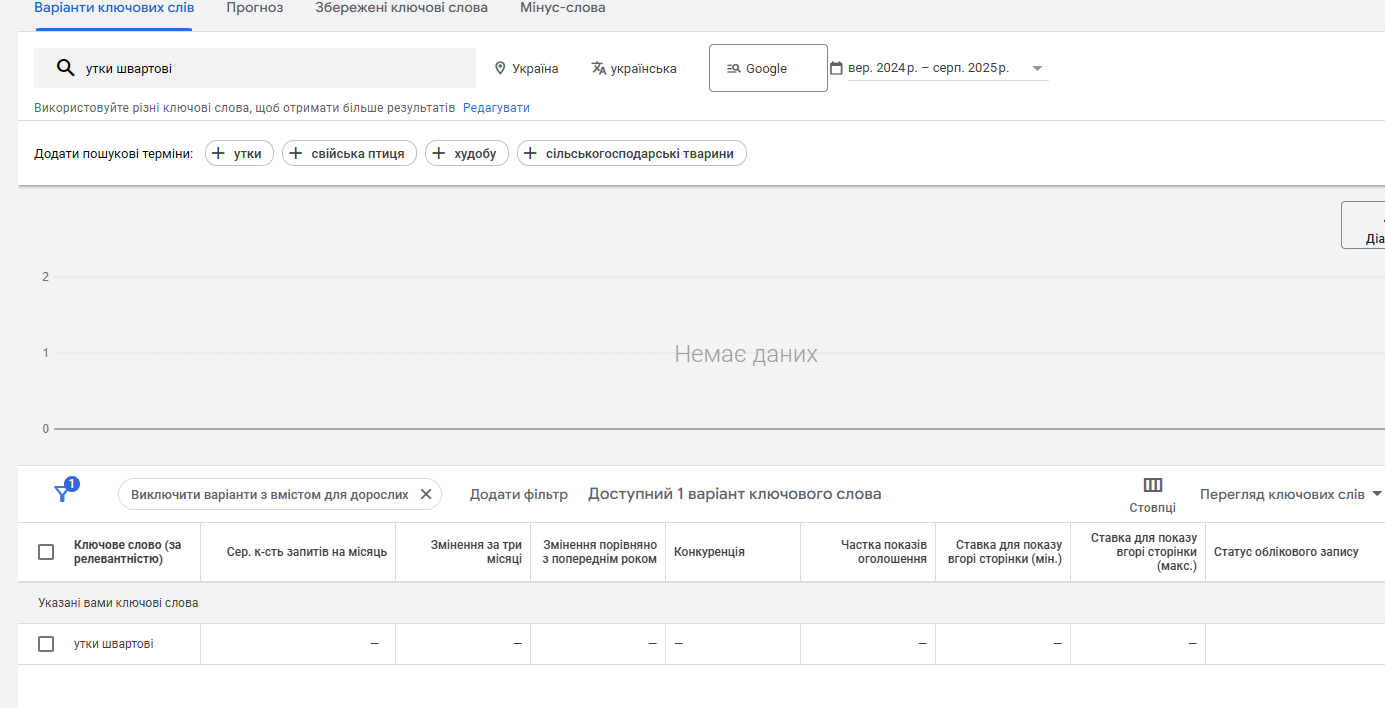Click the Редагувати link
Viewport: 1385px width, 708px height.
[x=496, y=108]
